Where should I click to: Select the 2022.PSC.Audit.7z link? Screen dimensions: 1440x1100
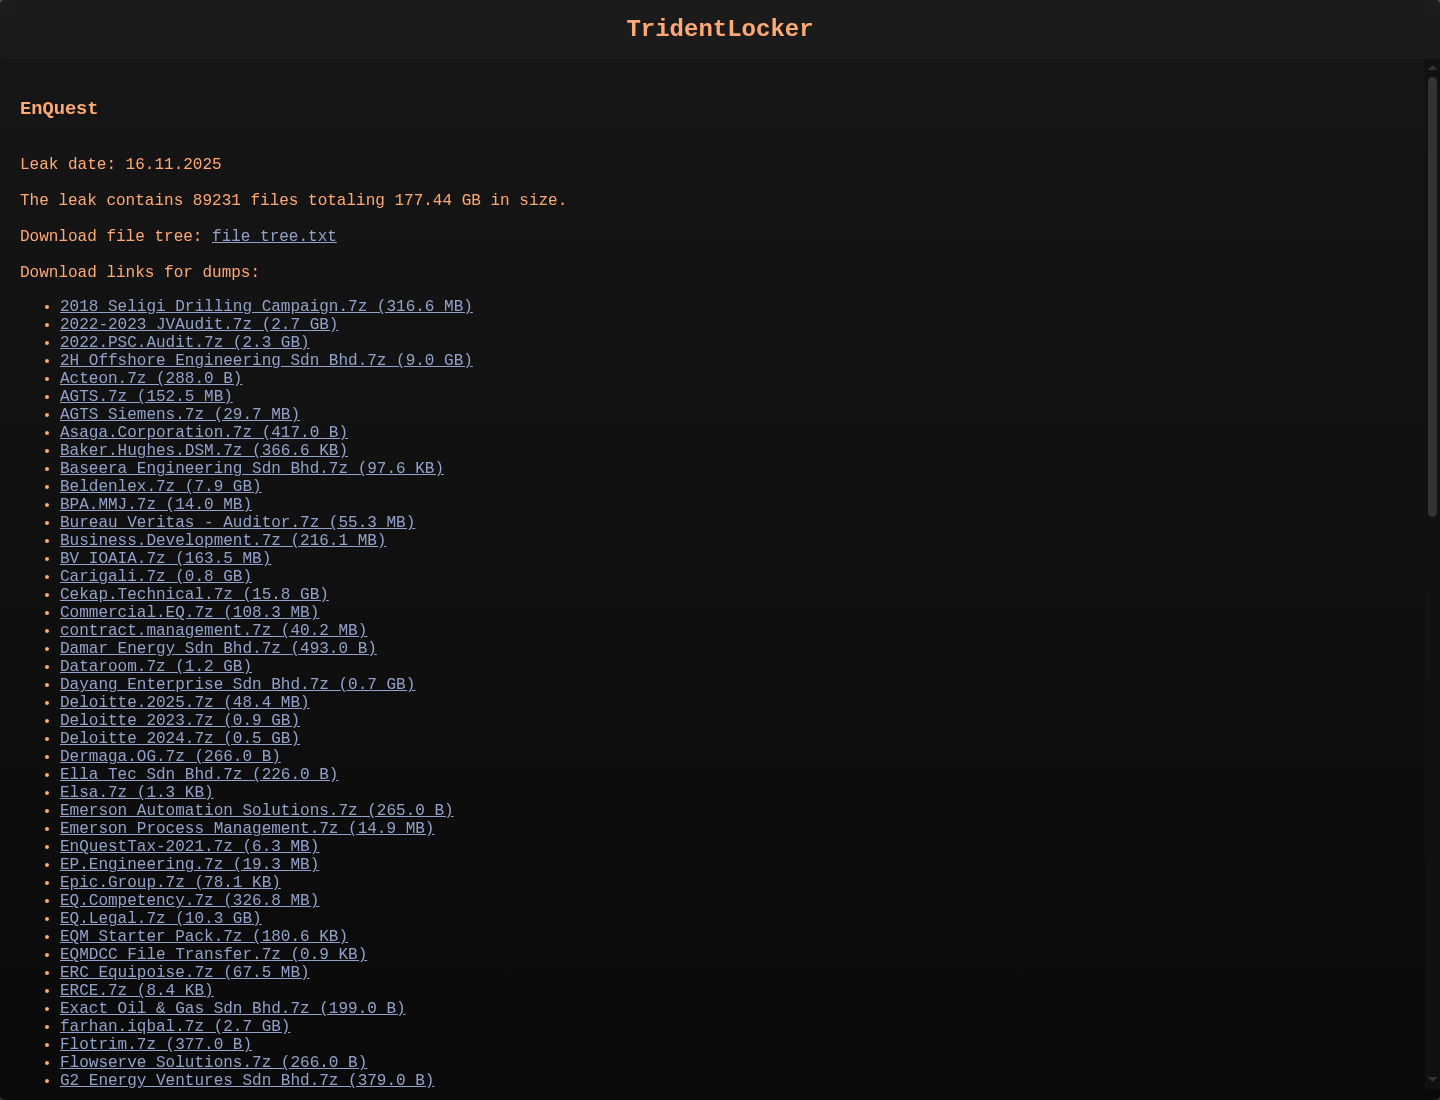[185, 342]
